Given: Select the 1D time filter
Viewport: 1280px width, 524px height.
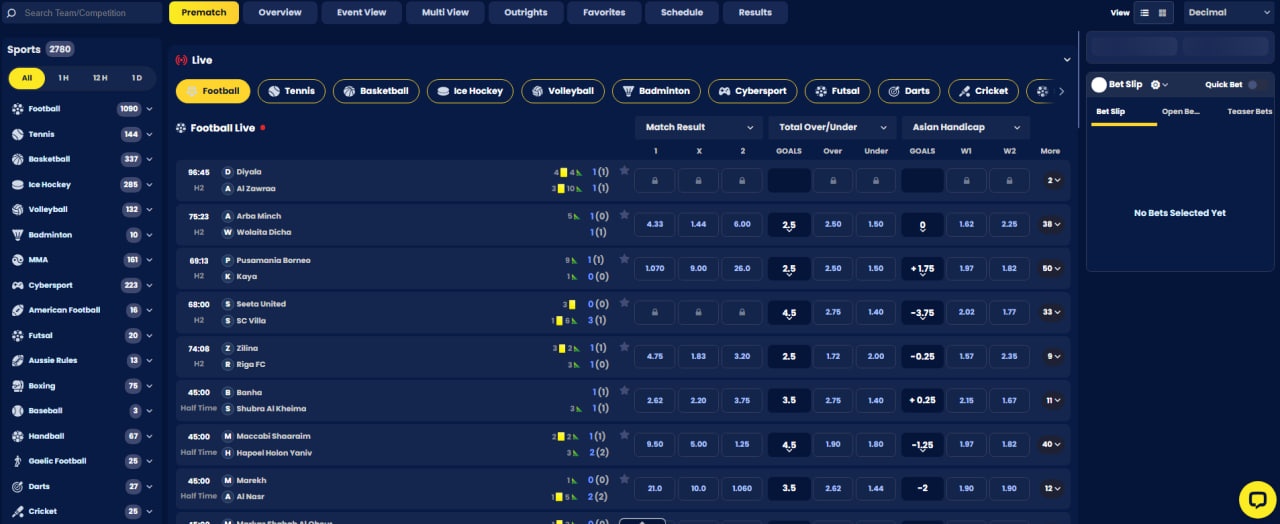Looking at the screenshot, I should tap(136, 78).
